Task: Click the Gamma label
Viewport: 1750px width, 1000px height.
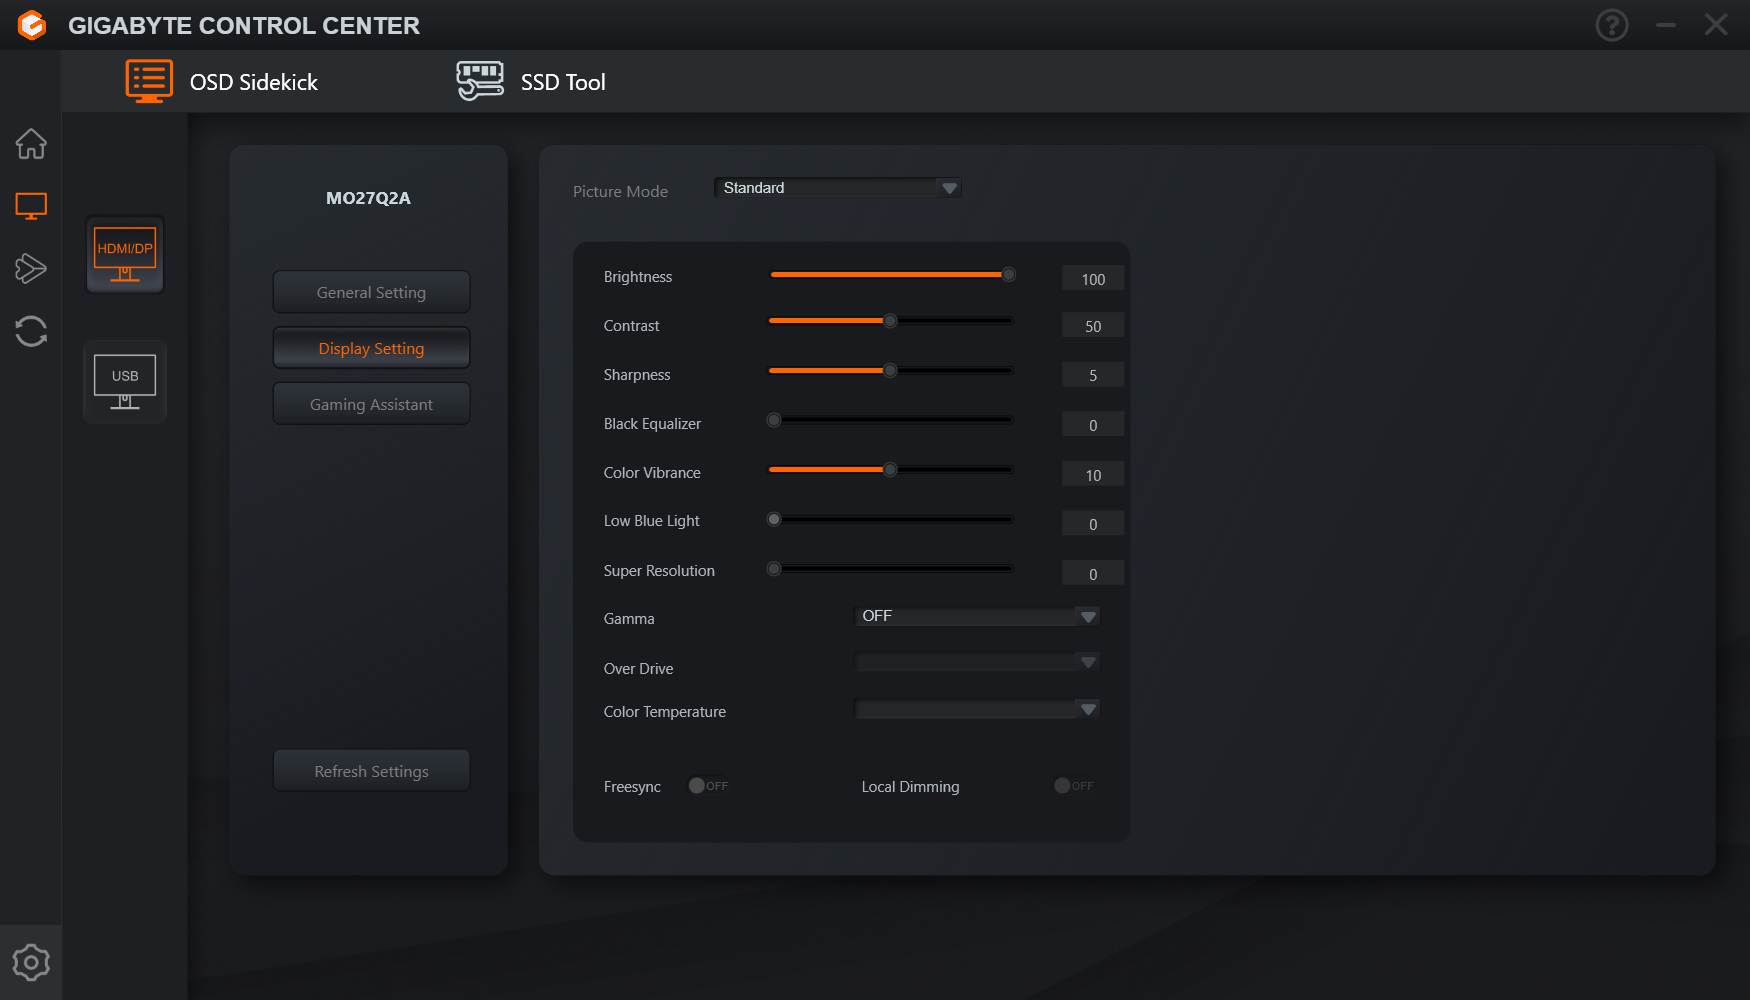Action: (629, 619)
